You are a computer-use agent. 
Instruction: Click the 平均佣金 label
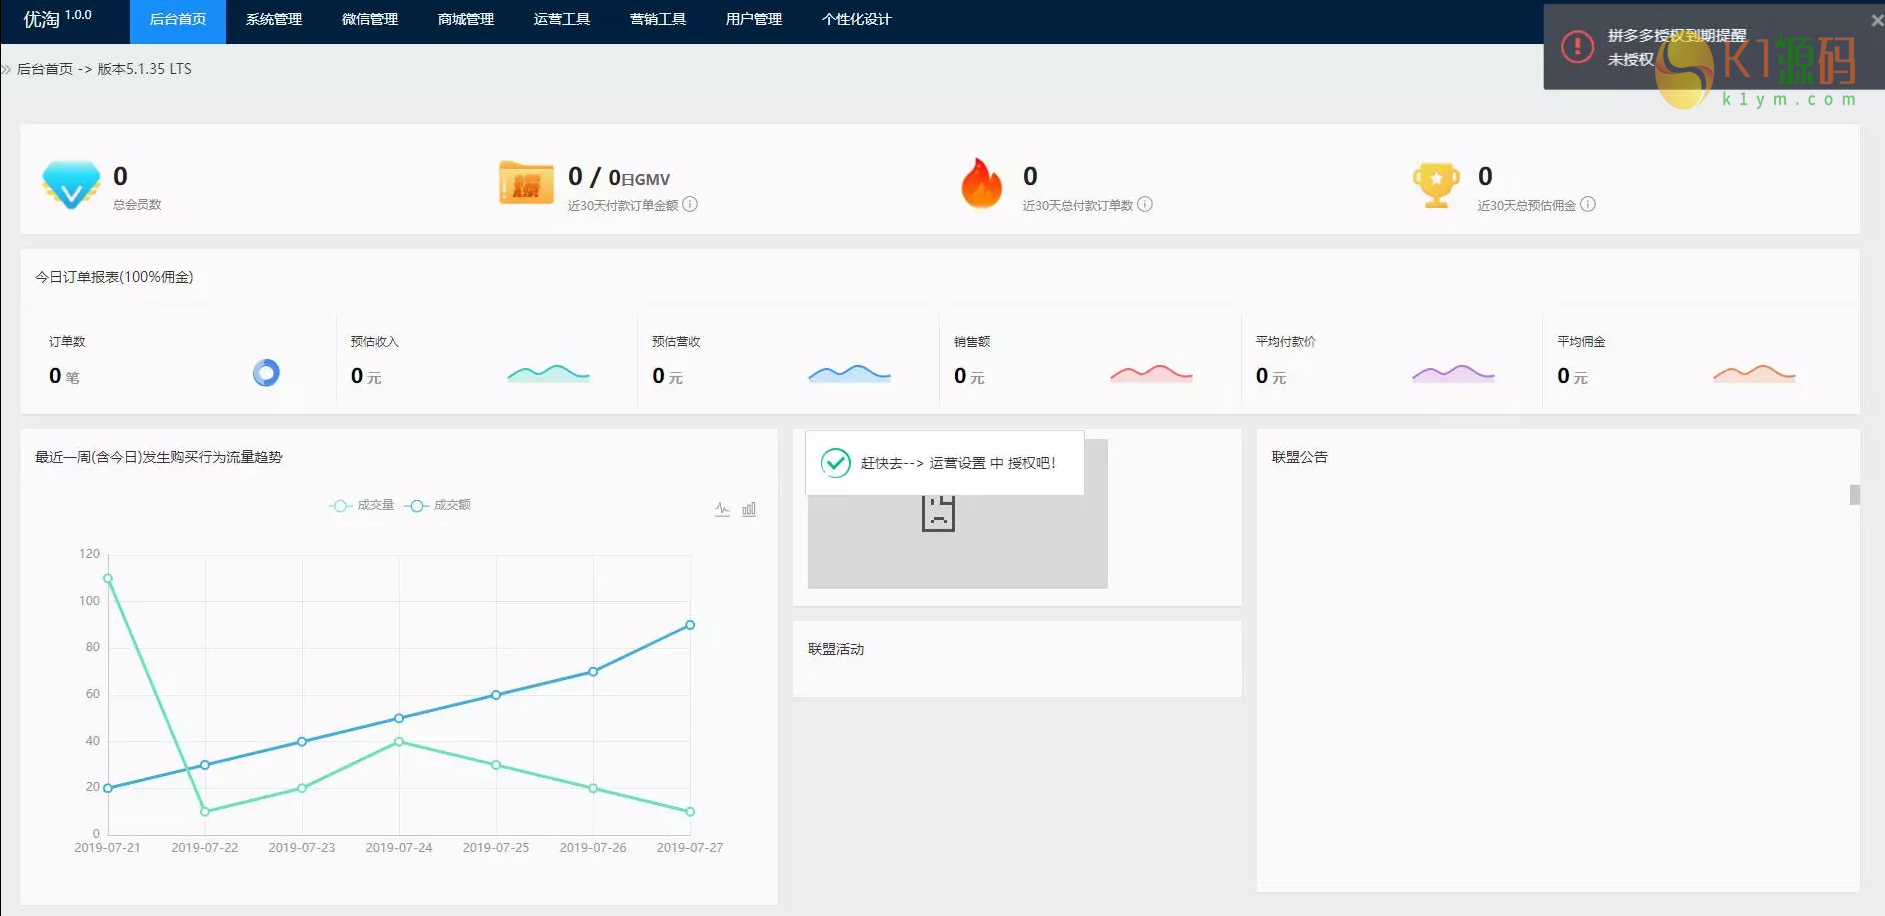(1581, 341)
